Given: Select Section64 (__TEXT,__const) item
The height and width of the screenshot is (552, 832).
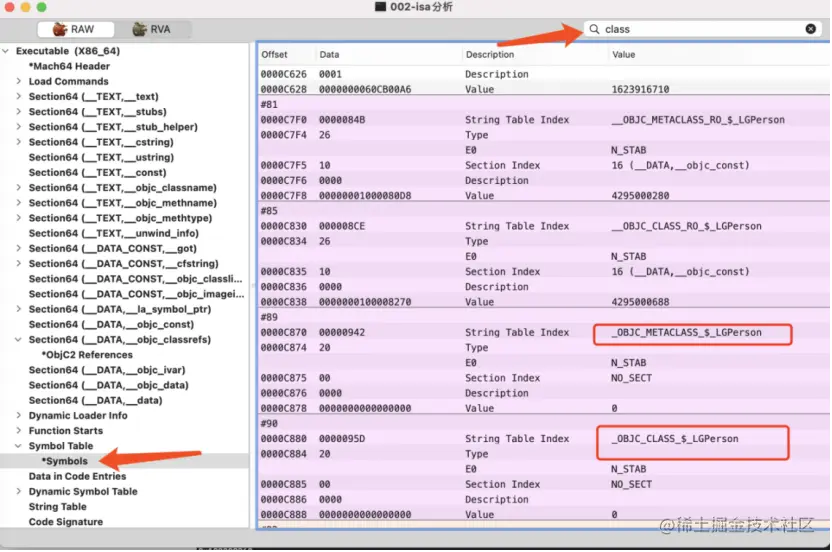Looking at the screenshot, I should (x=98, y=172).
